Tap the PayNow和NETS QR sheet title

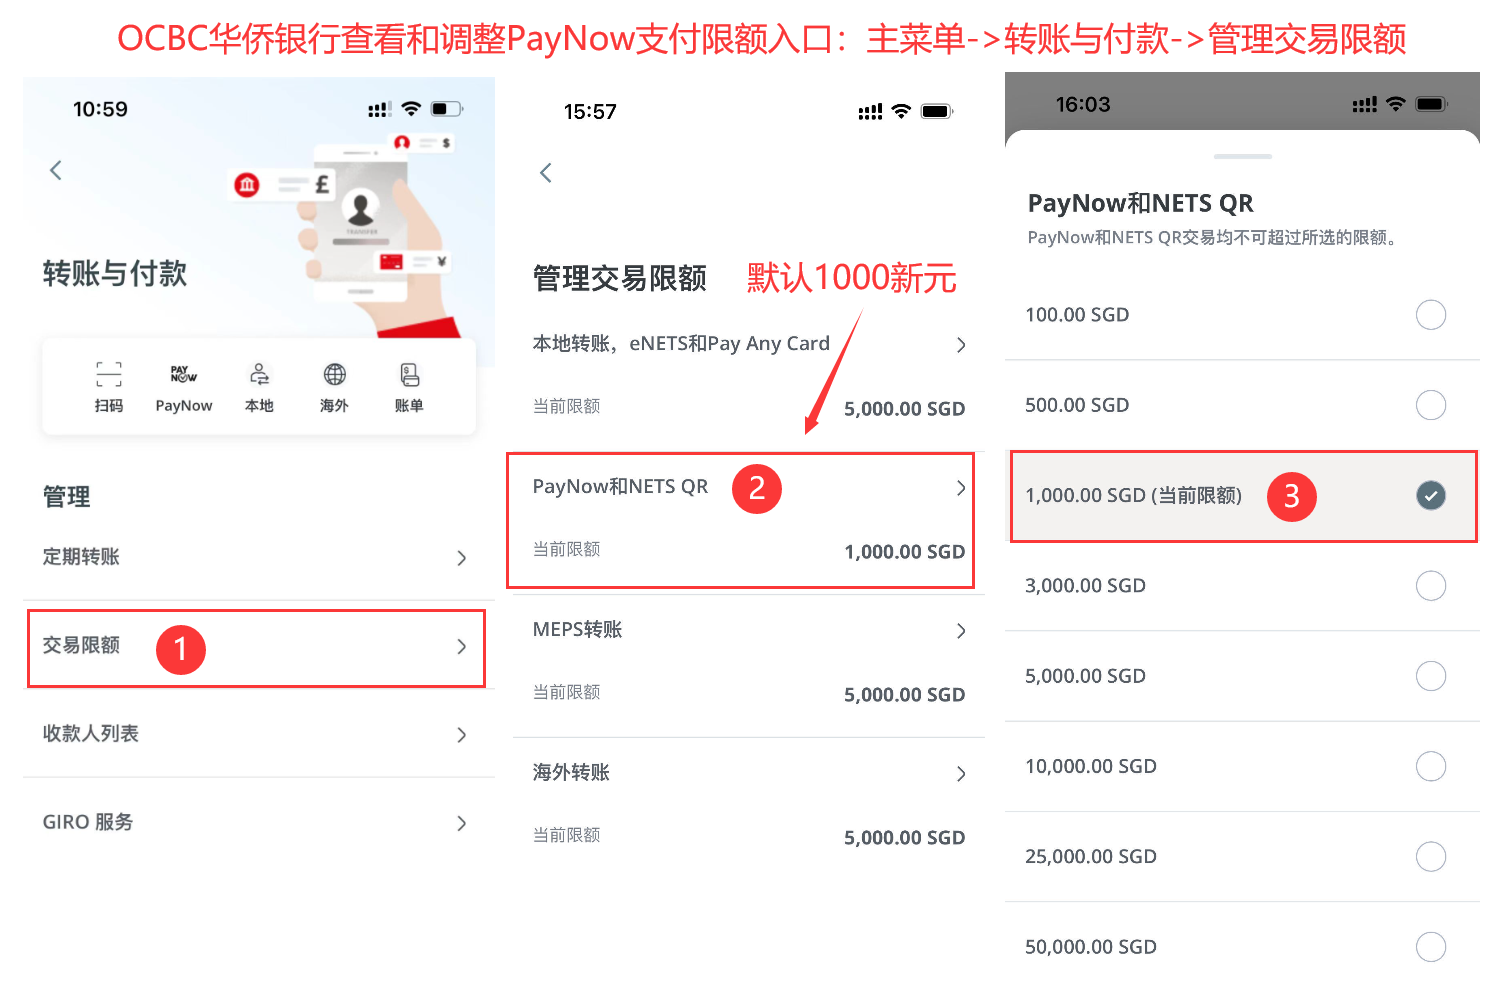tap(1140, 204)
